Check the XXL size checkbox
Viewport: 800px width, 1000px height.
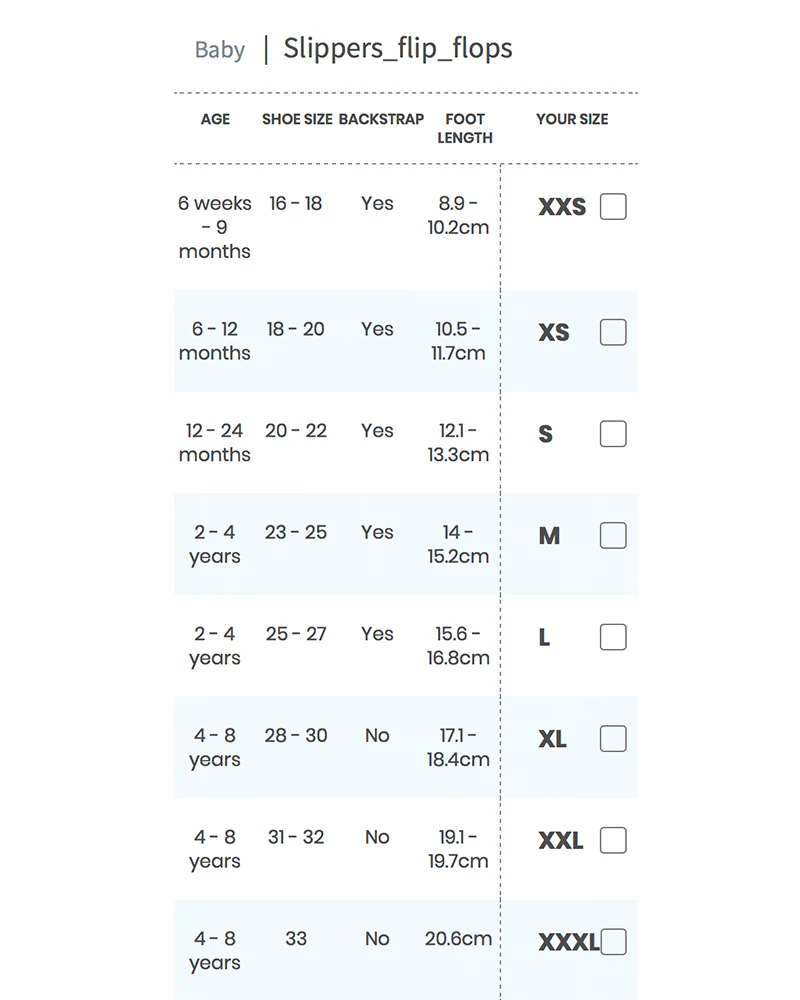coord(613,840)
